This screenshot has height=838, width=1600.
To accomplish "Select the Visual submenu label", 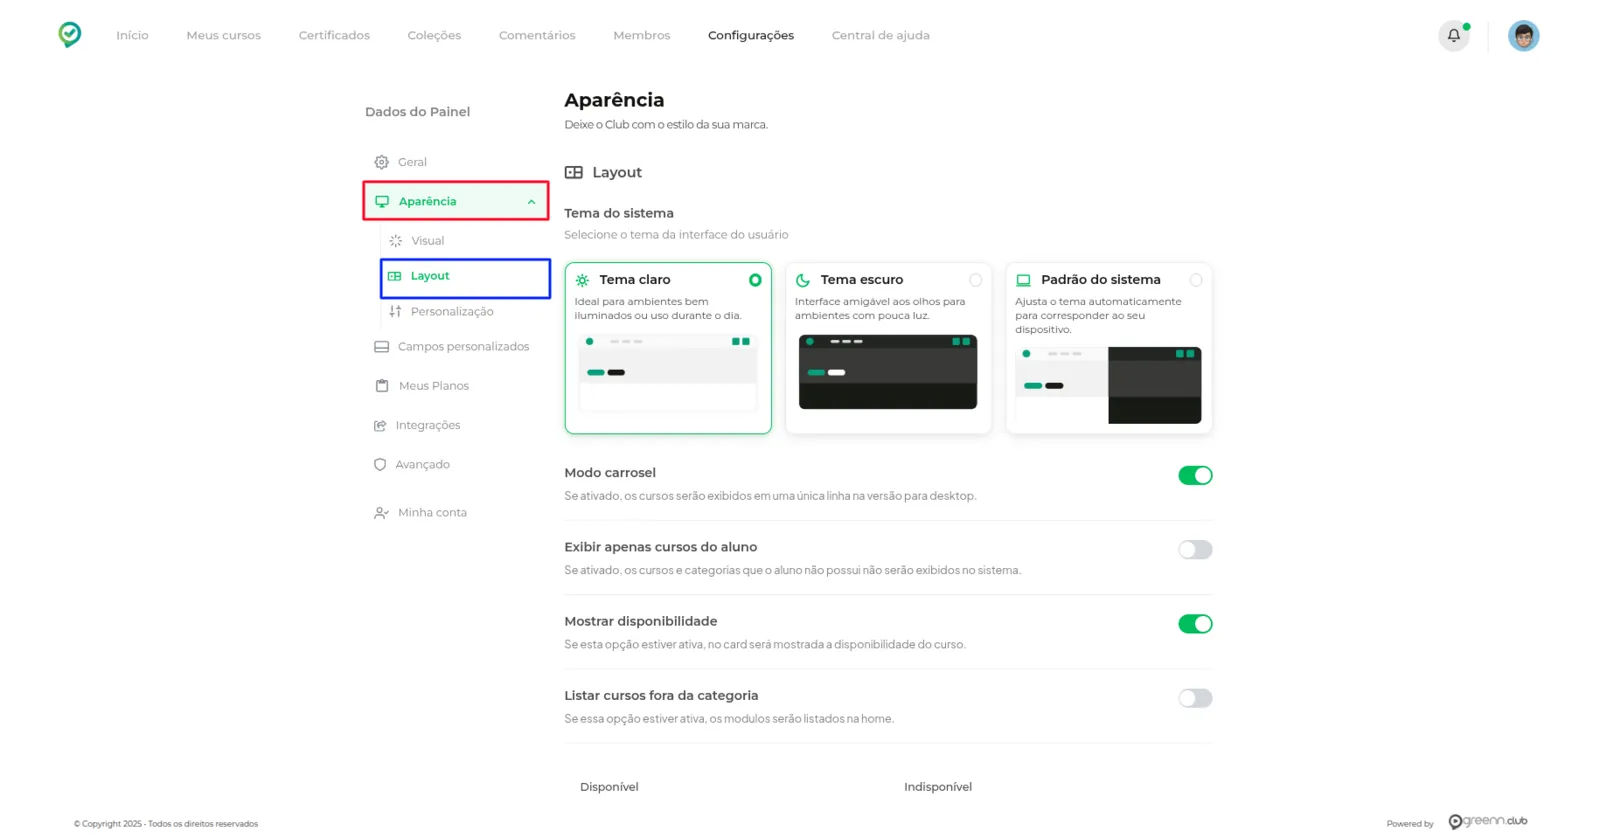I will [x=428, y=241].
